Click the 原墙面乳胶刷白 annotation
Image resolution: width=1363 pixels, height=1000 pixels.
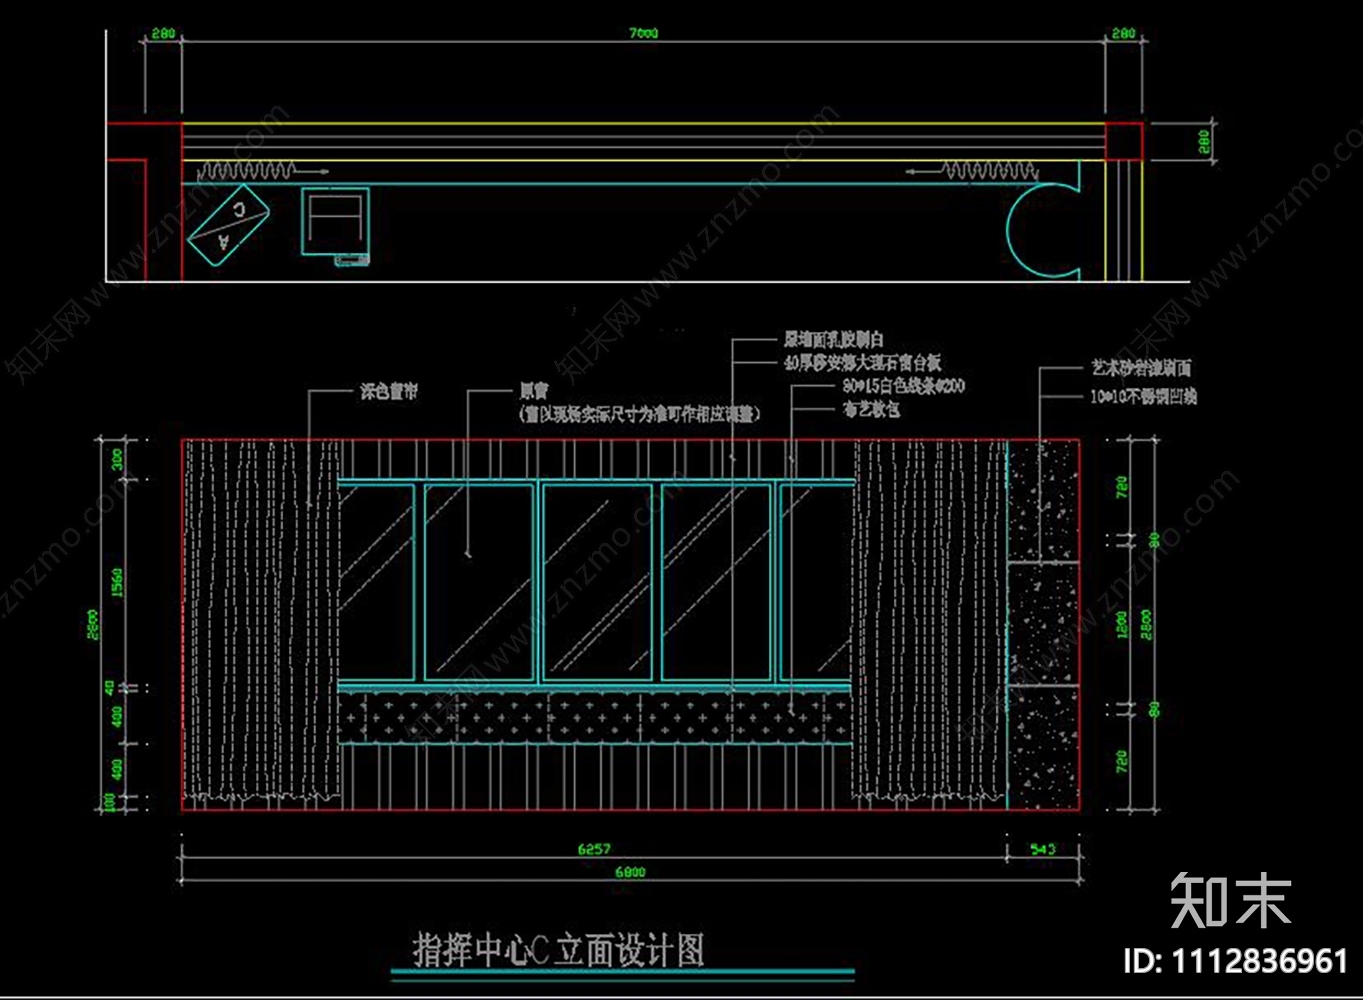833,340
